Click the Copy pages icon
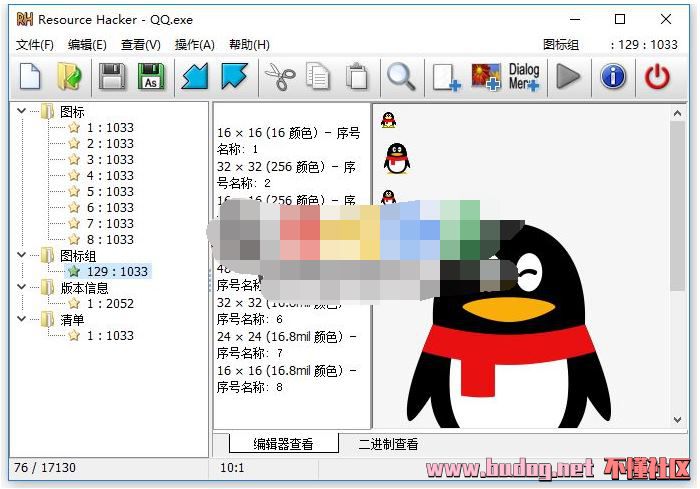The width and height of the screenshot is (700, 489). point(318,77)
